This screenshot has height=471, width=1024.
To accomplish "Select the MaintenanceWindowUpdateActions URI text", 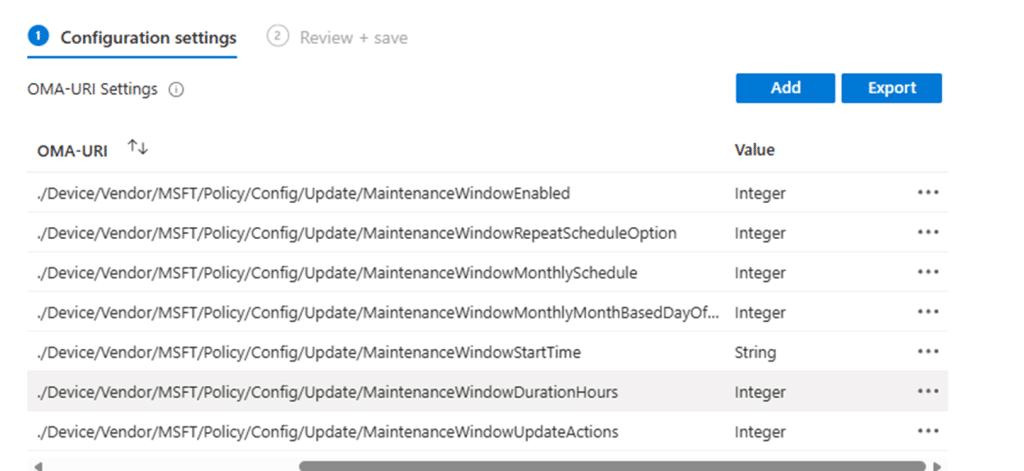I will [326, 432].
